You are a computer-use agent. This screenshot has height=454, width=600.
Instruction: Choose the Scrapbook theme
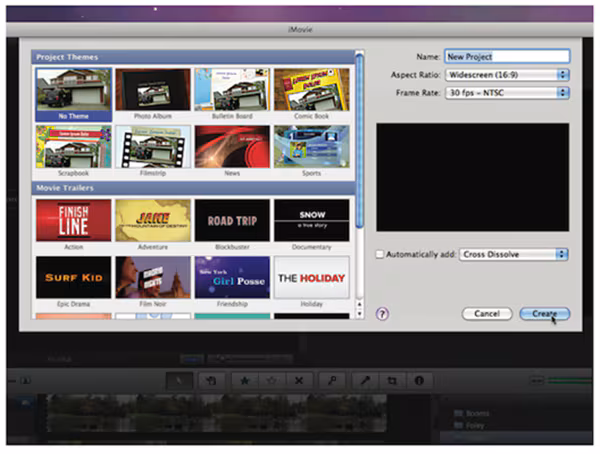click(73, 151)
